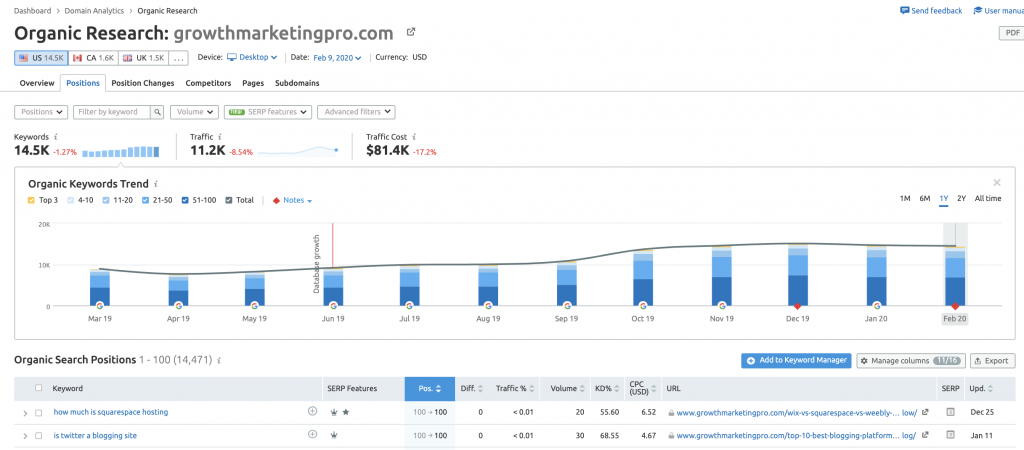The height and width of the screenshot is (450, 1024).
Task: Click info icon beside Organic Search Positions
Action: tap(219, 361)
